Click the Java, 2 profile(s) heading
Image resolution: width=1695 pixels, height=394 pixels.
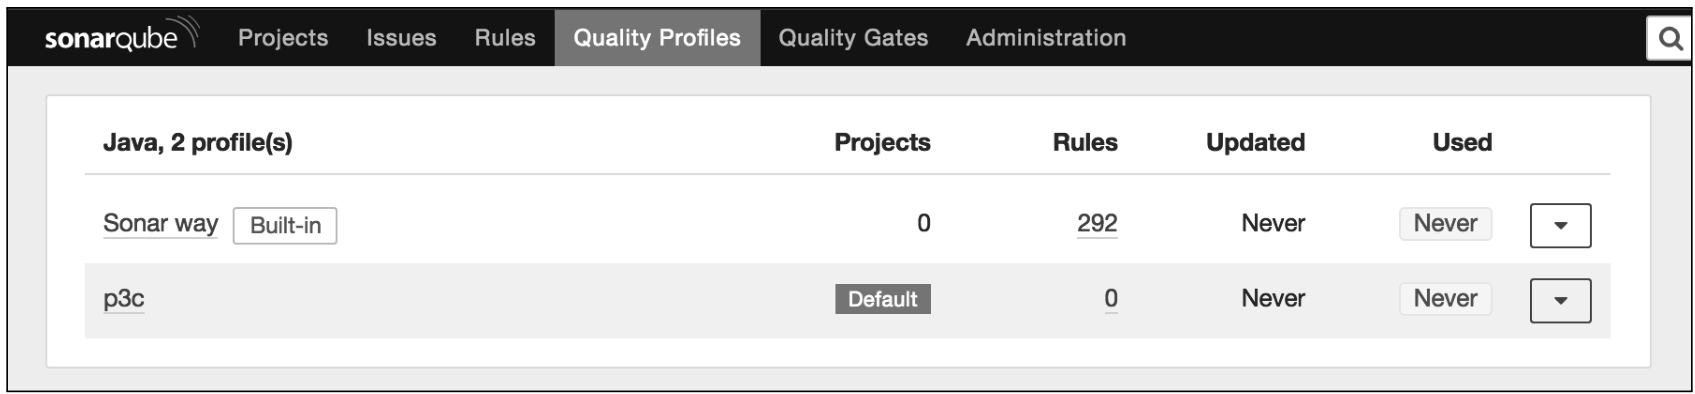click(198, 143)
